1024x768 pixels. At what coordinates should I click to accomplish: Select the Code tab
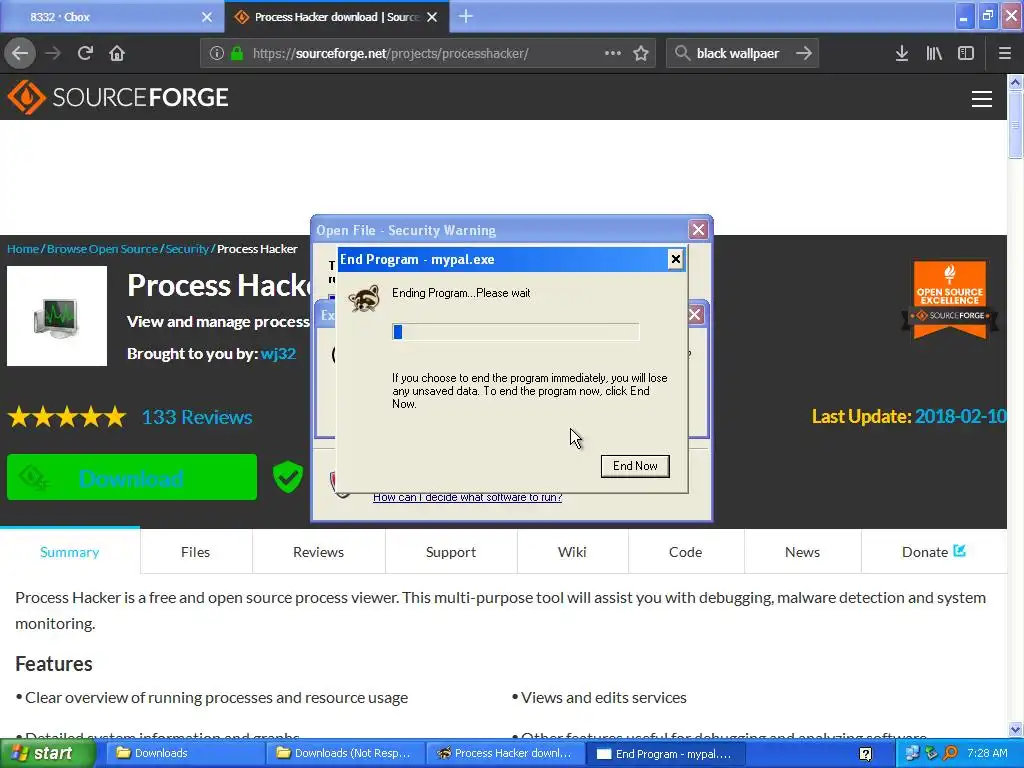click(x=686, y=552)
